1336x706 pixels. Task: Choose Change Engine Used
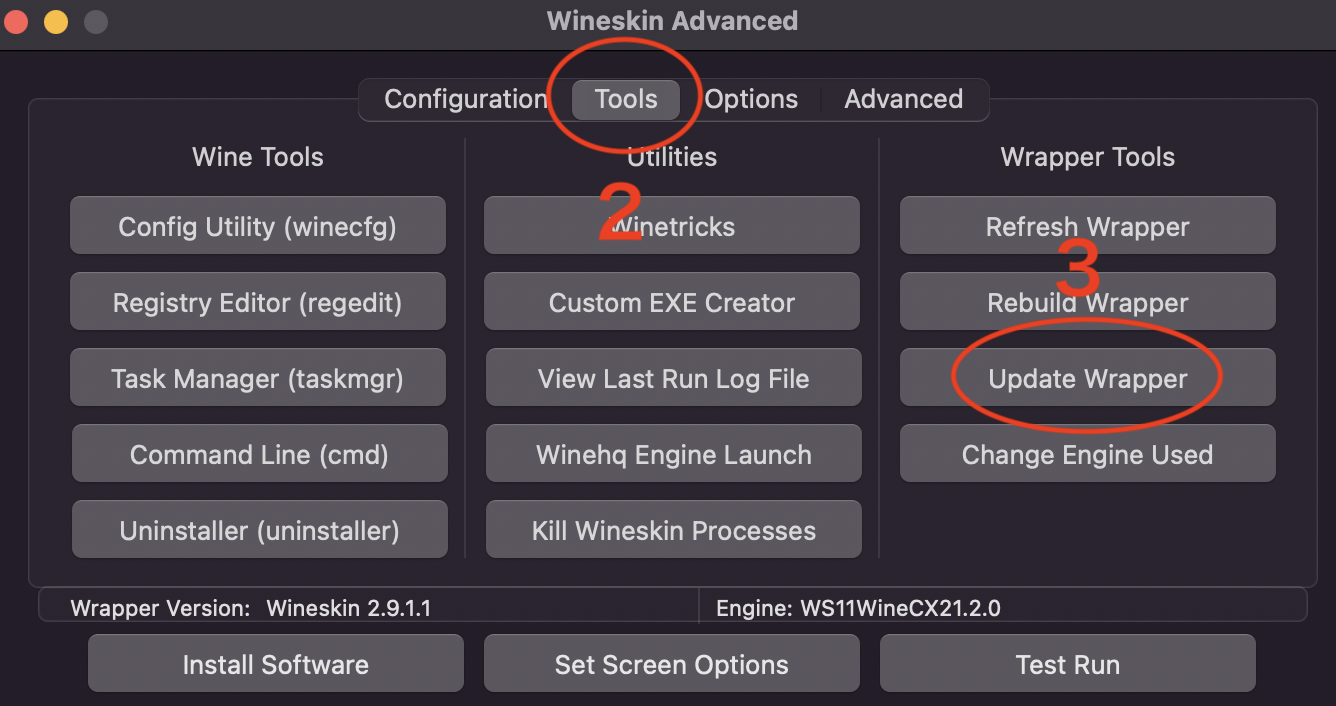pyautogui.click(x=1088, y=454)
